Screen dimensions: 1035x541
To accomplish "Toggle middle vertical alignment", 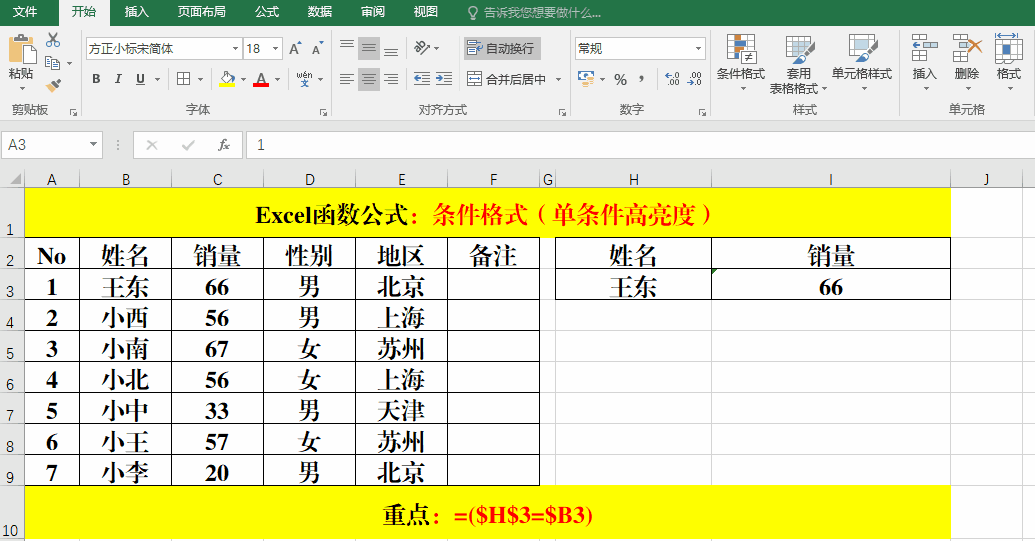I will (x=369, y=48).
